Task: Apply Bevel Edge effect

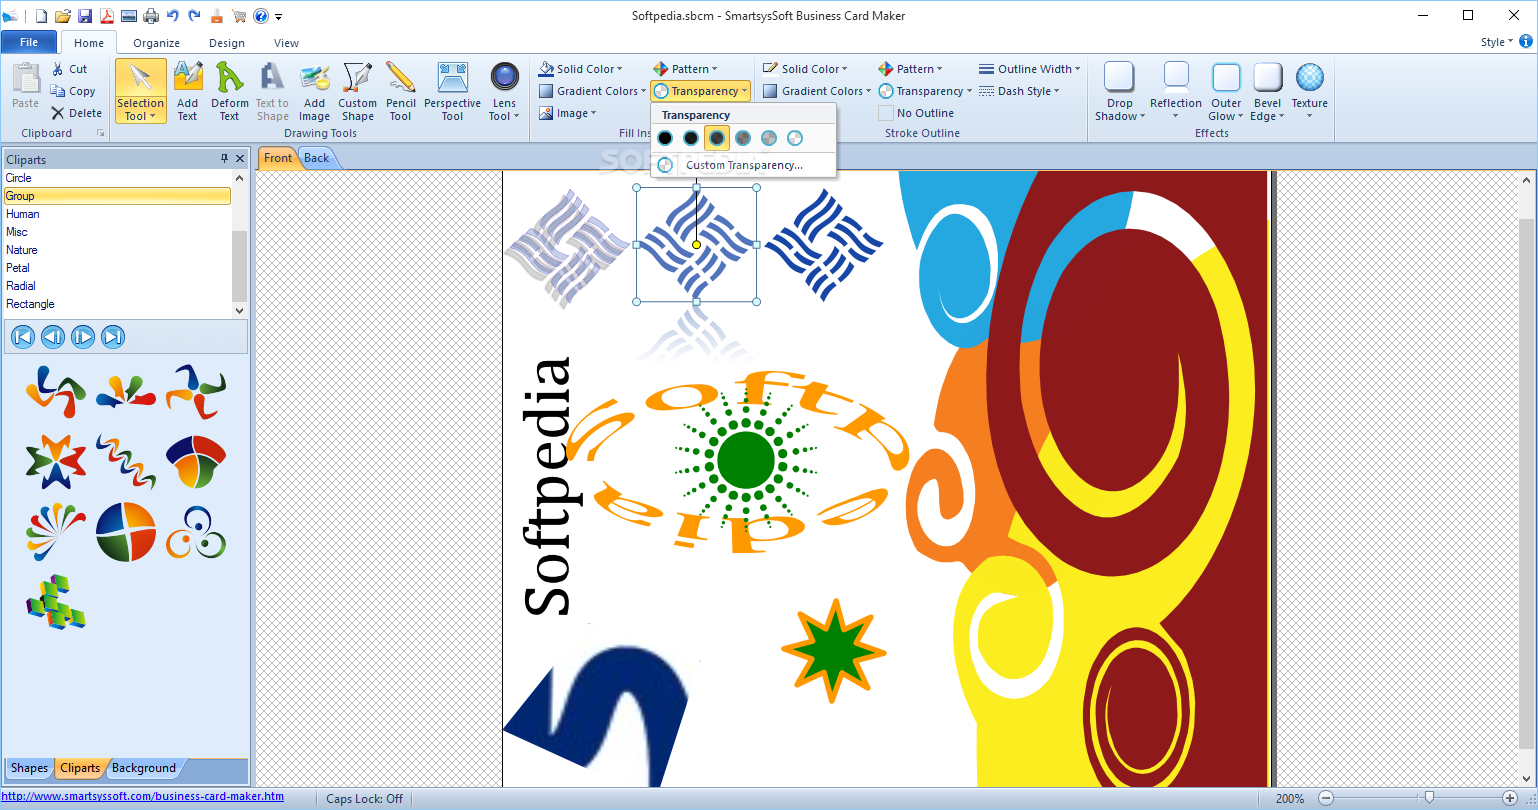Action: tap(1268, 91)
